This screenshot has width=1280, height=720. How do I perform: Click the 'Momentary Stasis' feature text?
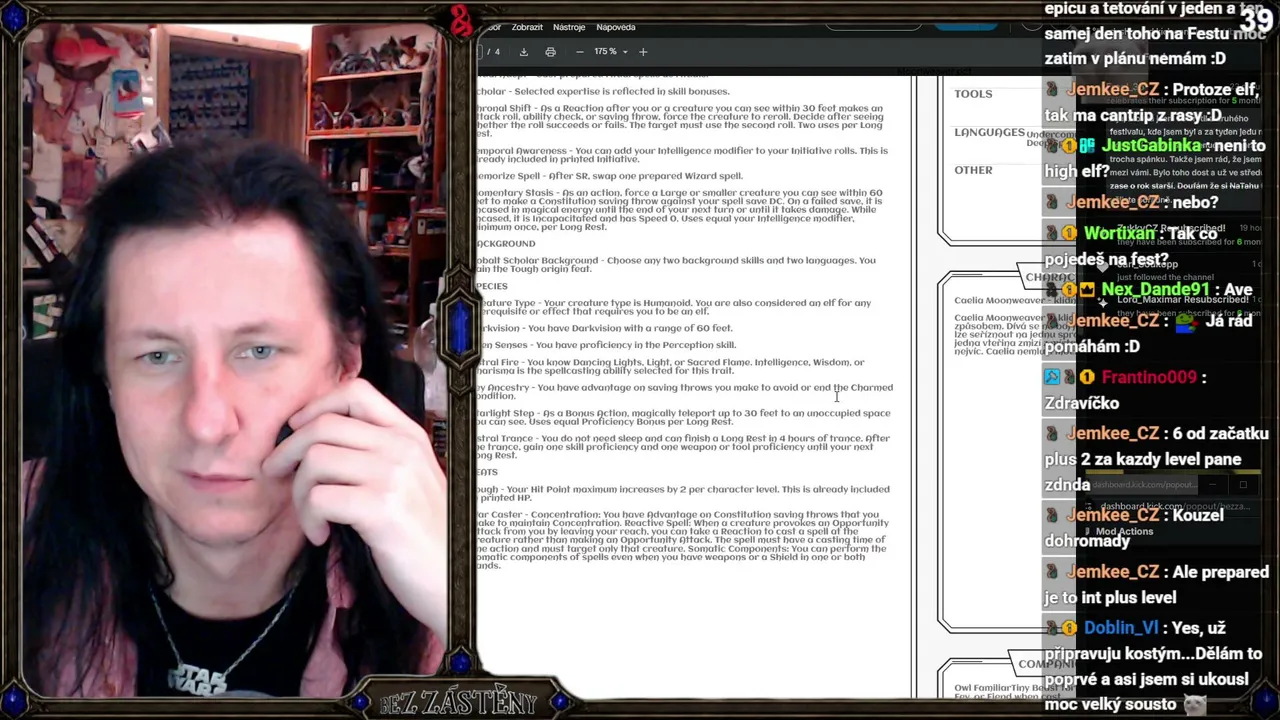680,210
